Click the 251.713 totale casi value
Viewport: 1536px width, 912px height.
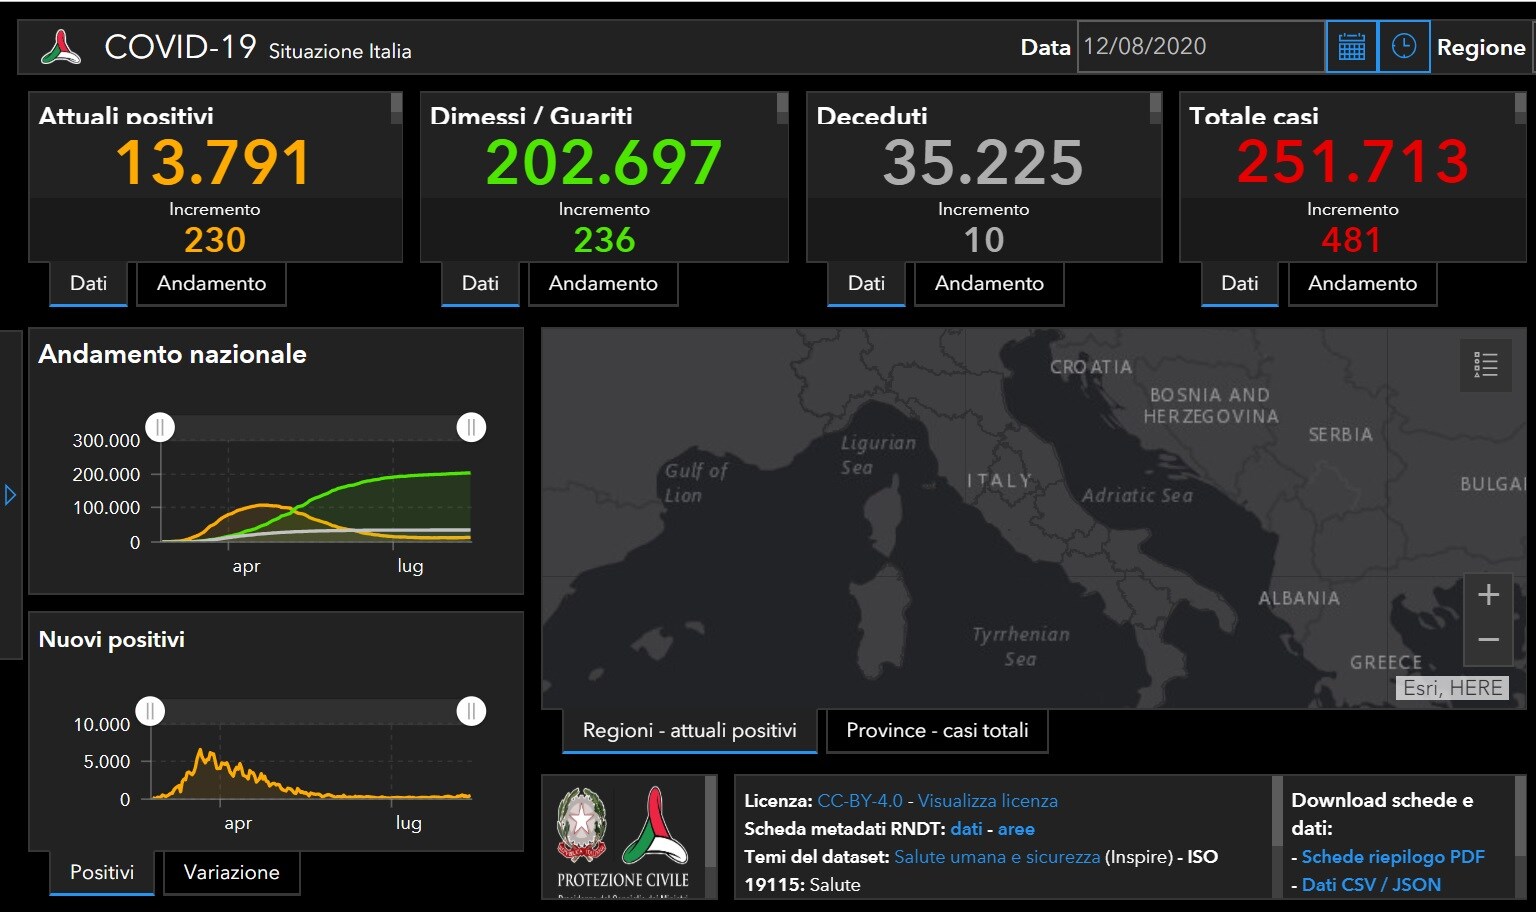[1353, 161]
